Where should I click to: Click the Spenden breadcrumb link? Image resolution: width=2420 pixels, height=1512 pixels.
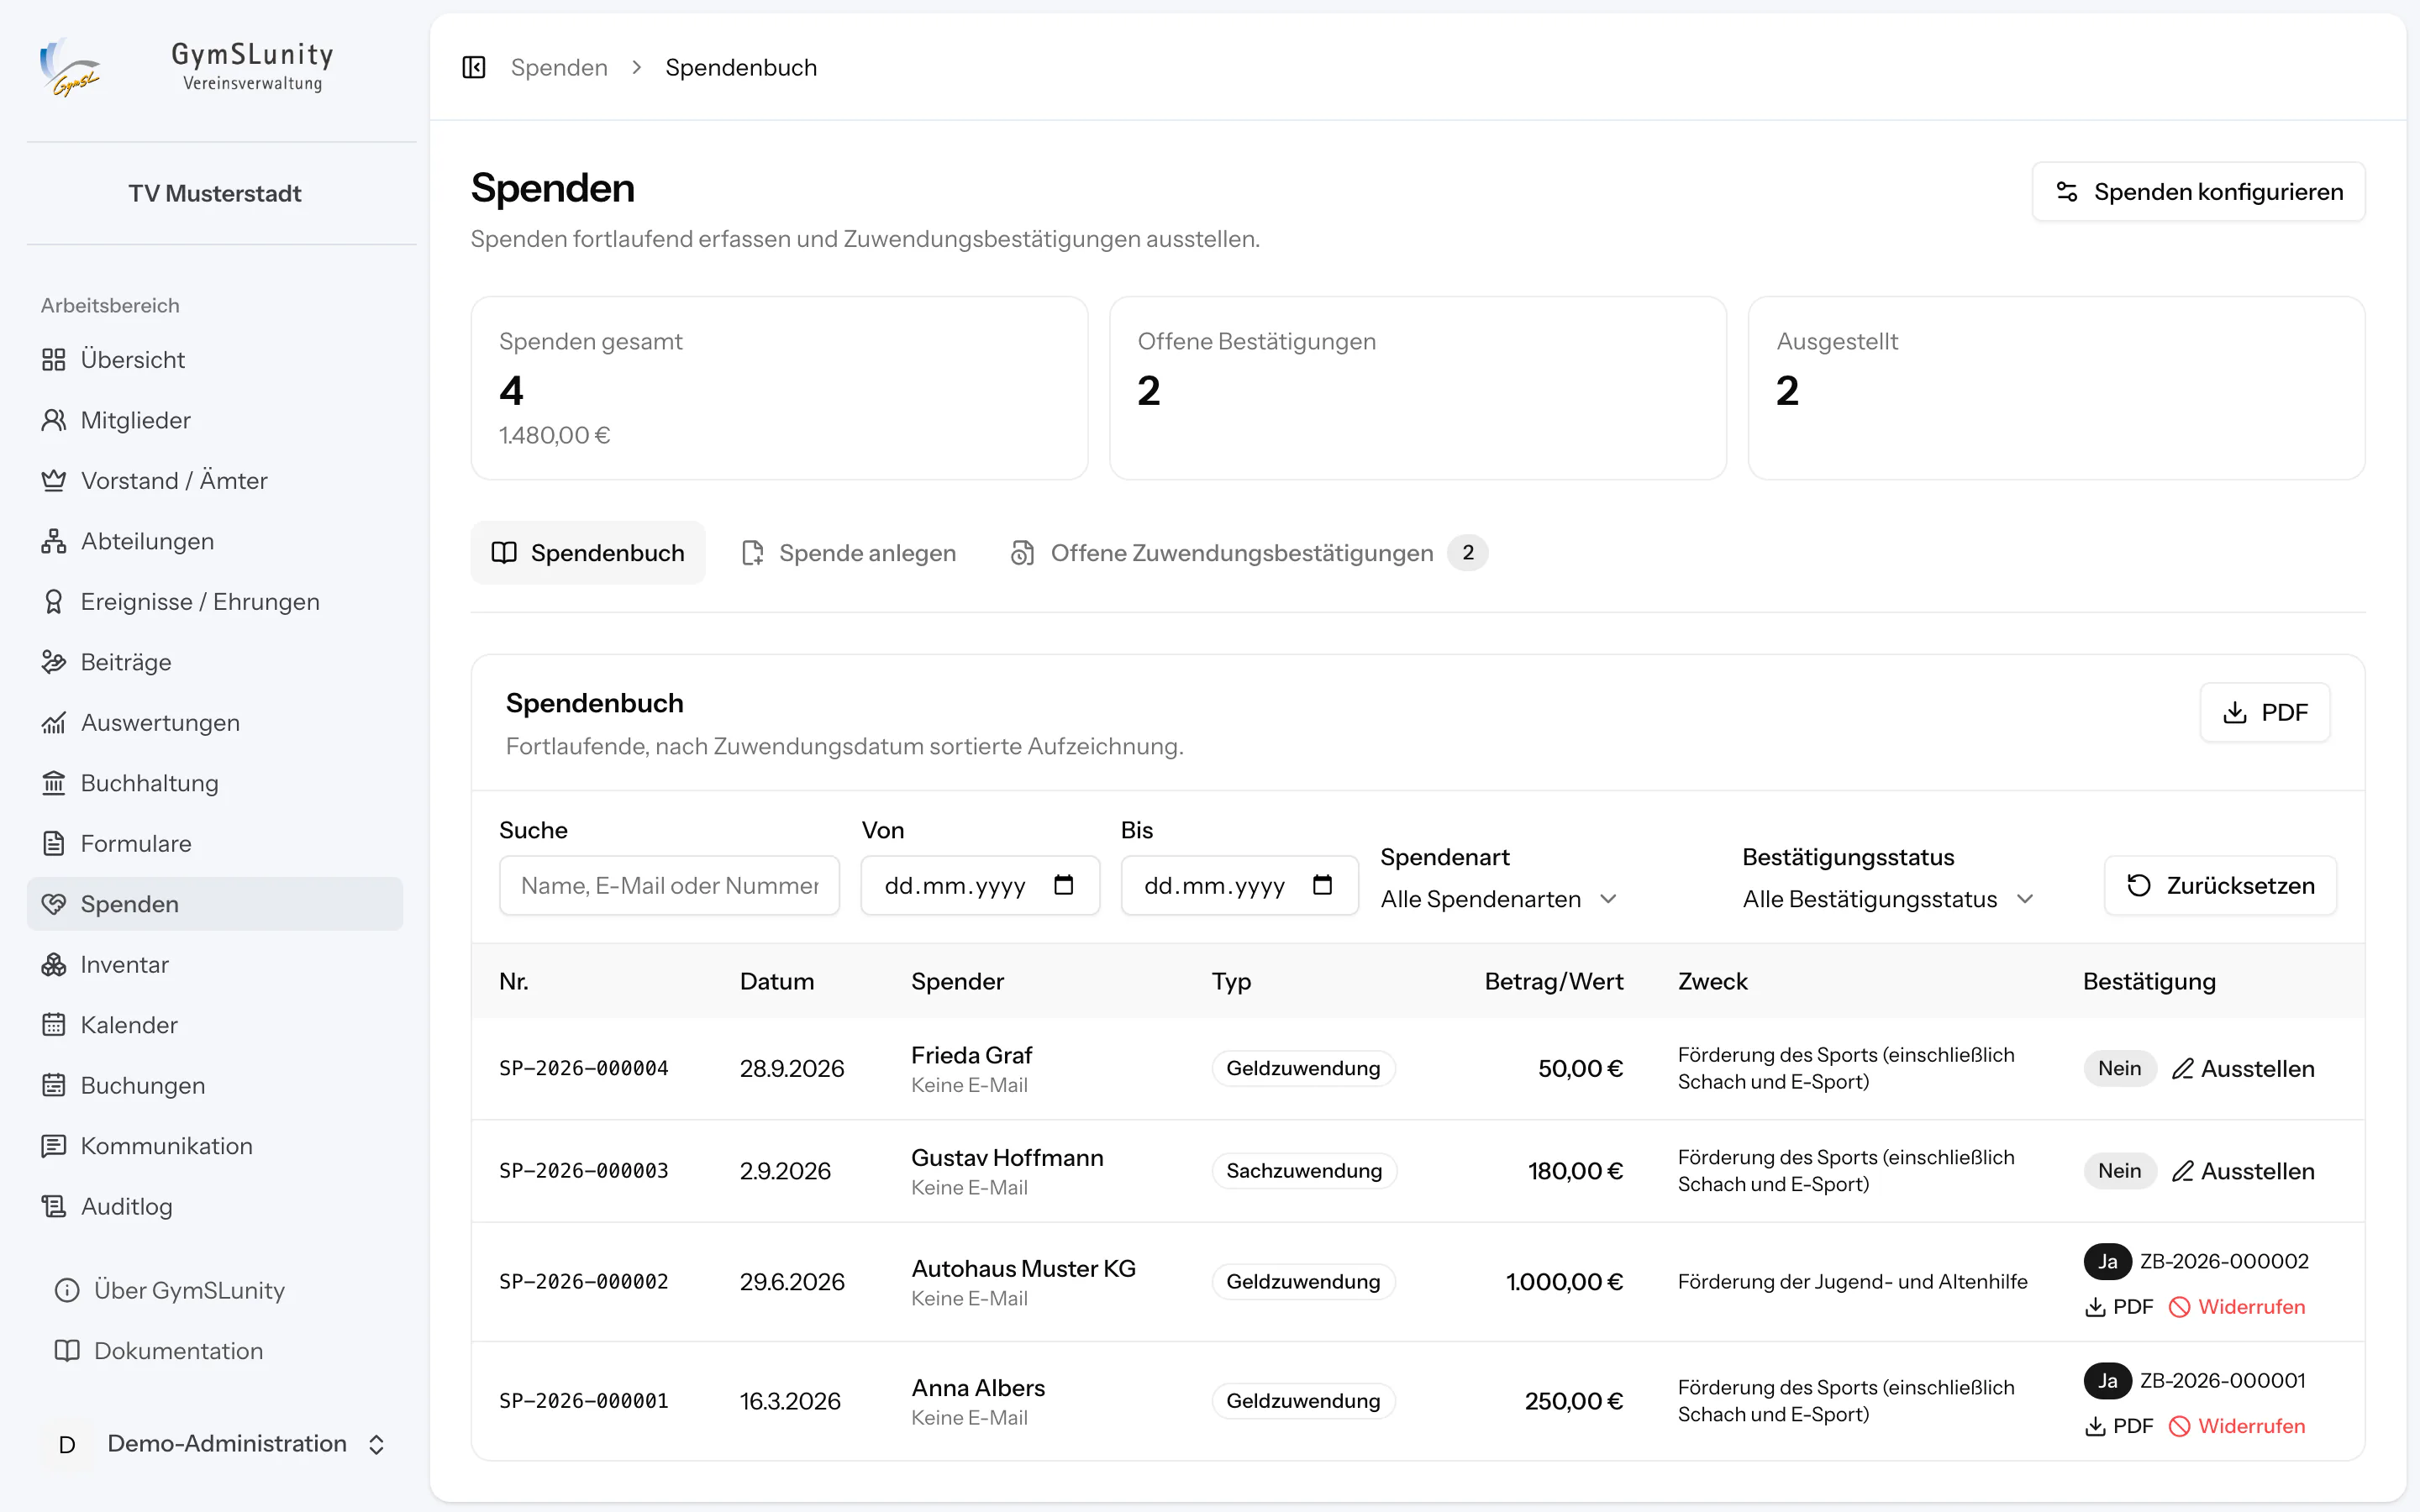[559, 67]
